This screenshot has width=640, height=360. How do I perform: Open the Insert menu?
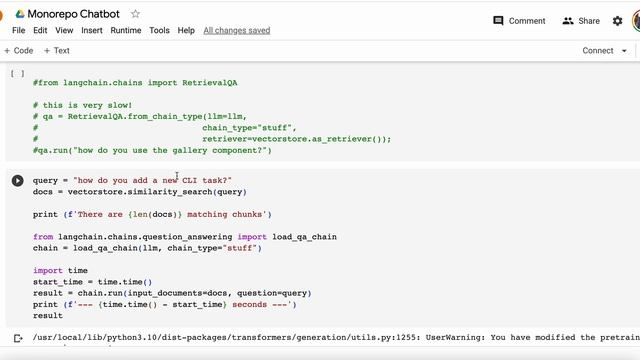(x=92, y=30)
